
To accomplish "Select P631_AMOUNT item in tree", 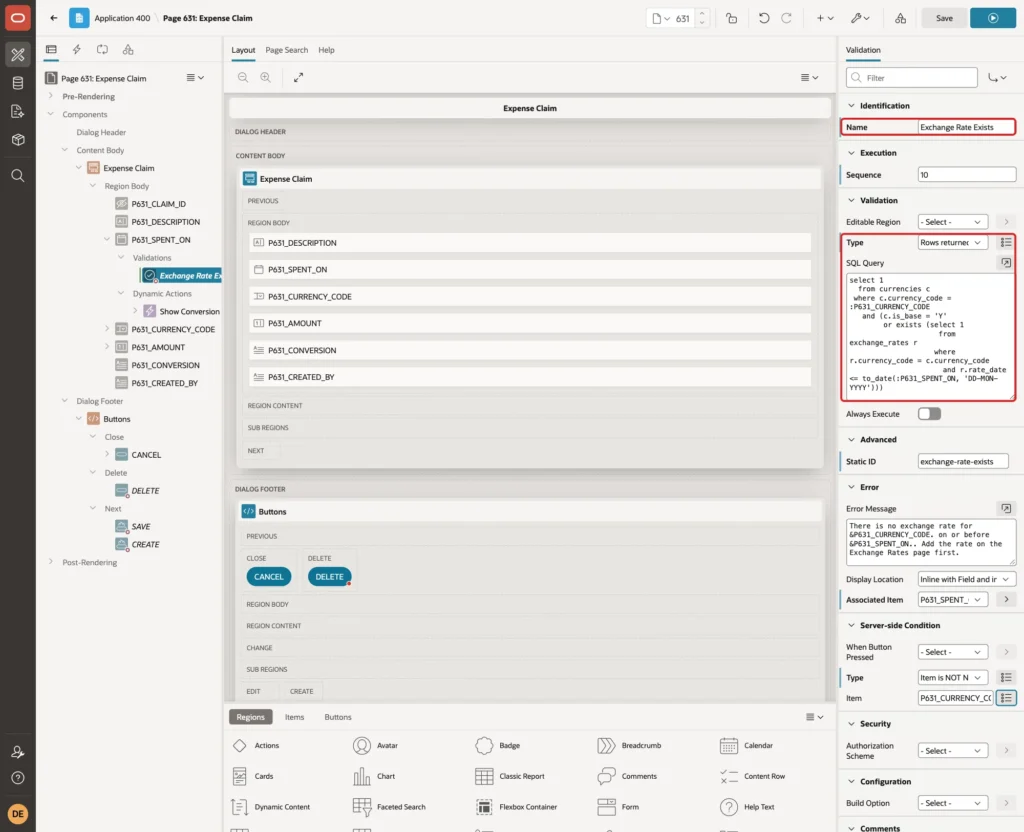I will tap(158, 347).
